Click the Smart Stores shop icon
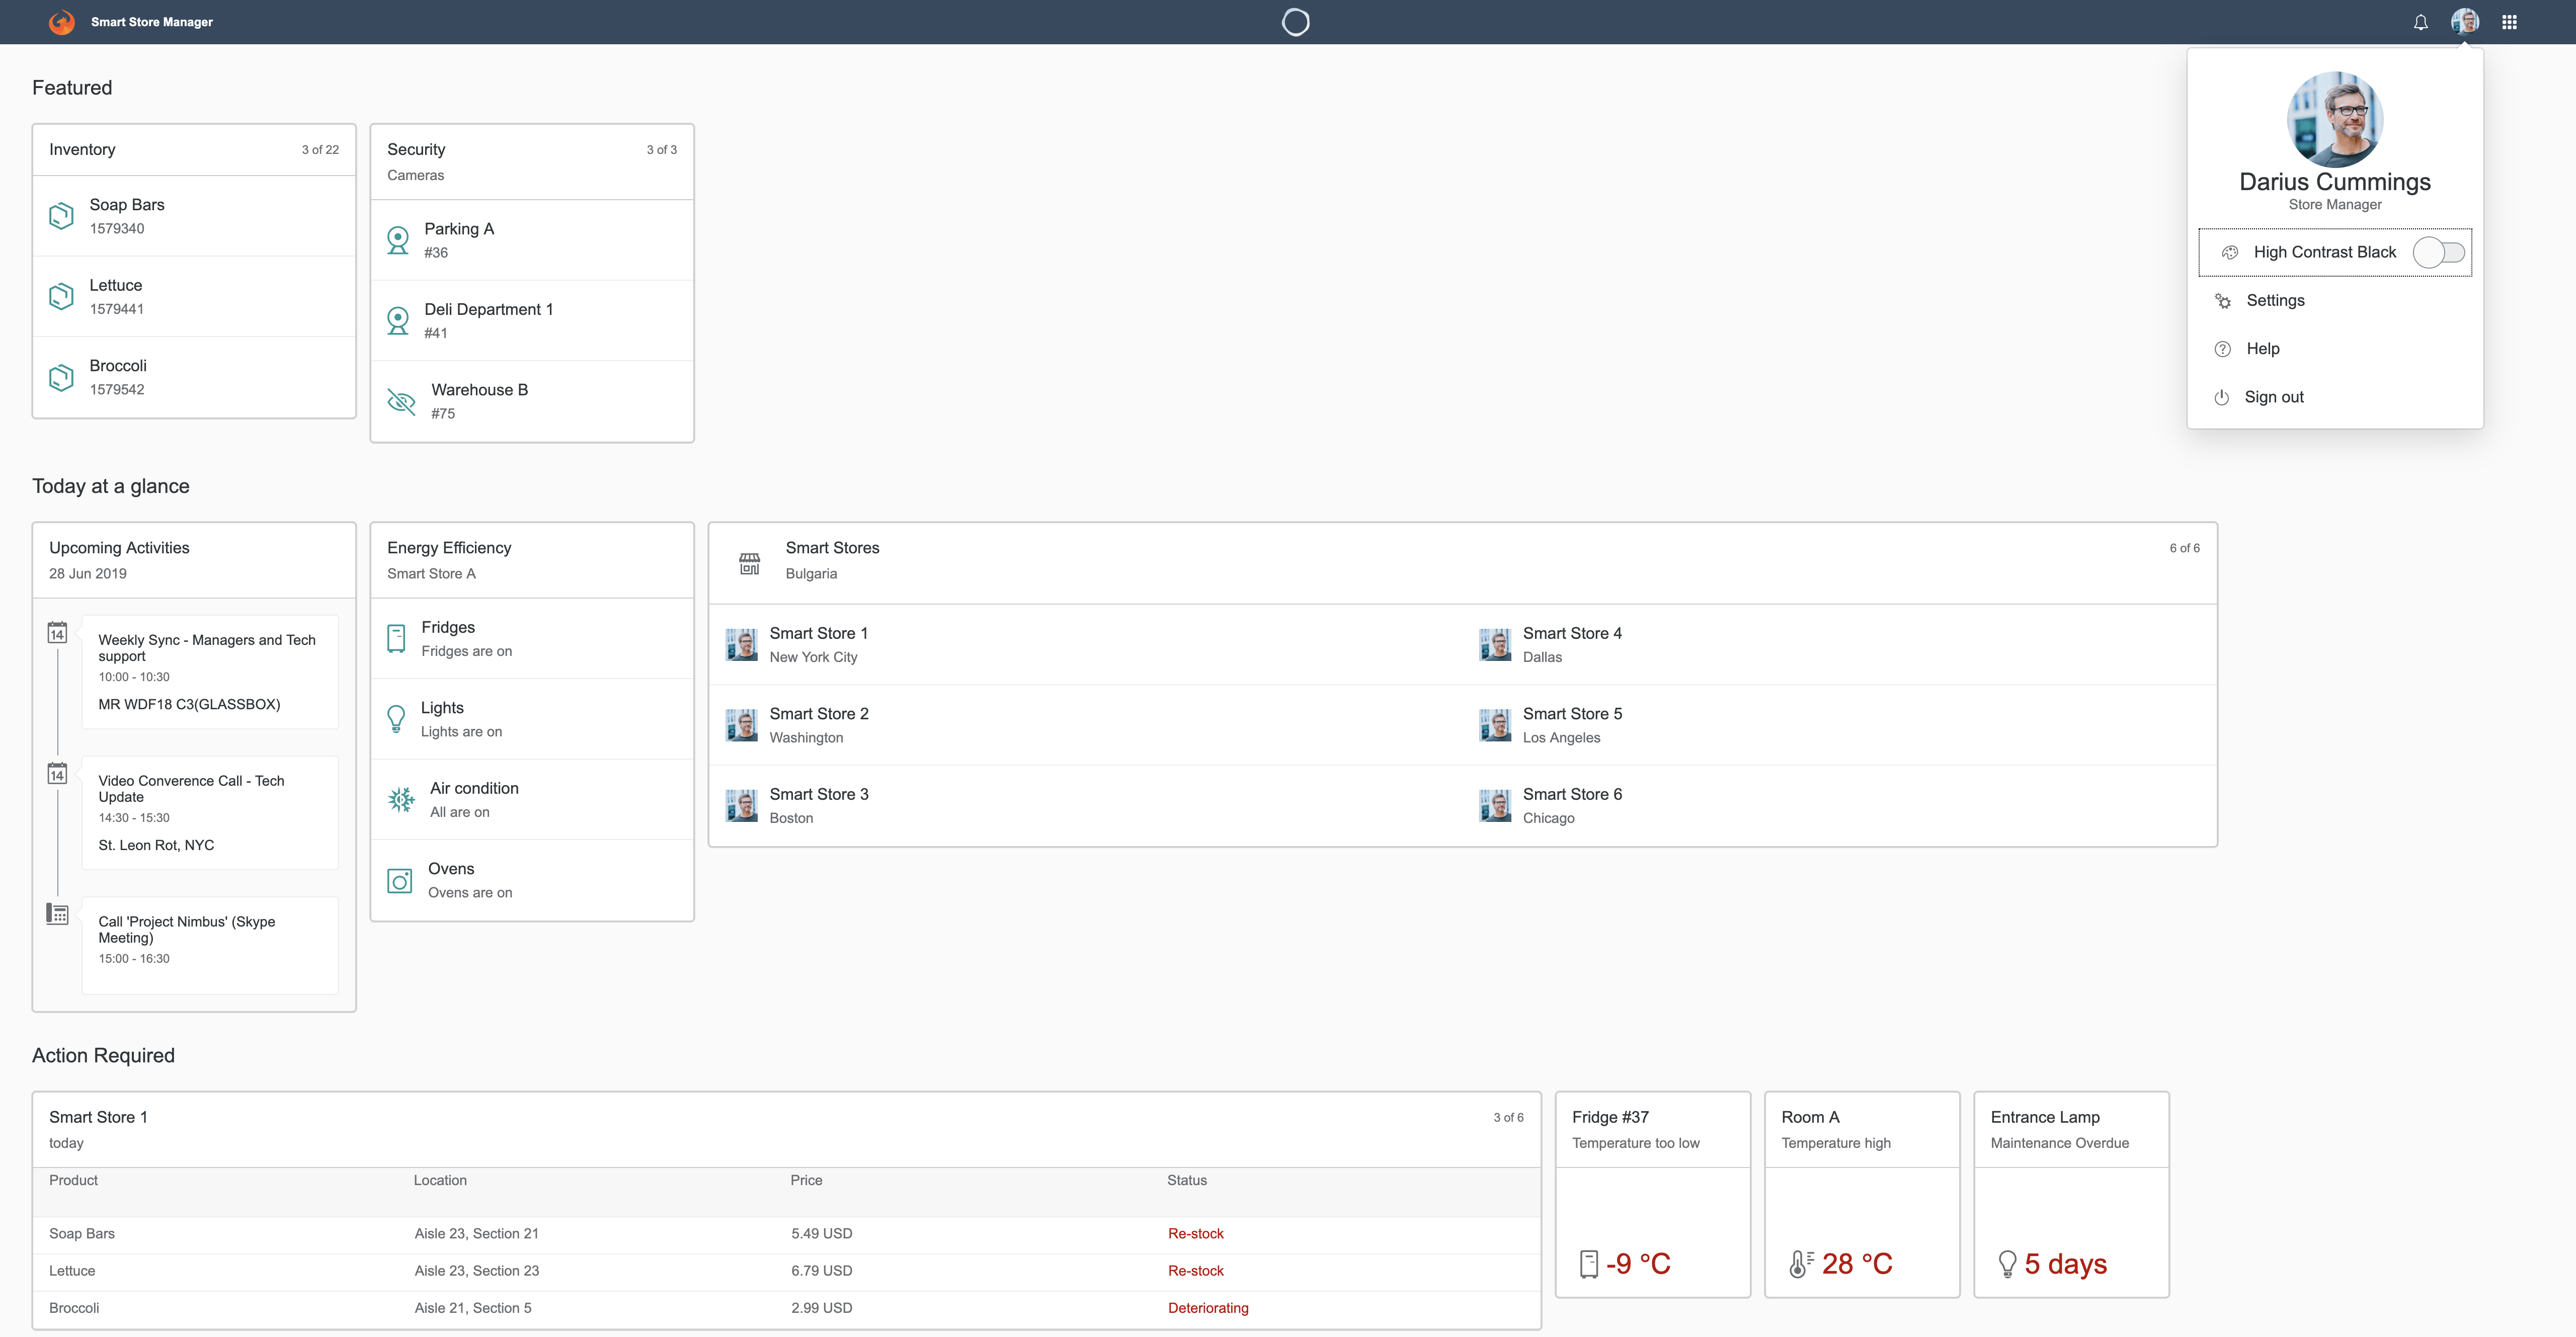Viewport: 2576px width, 1337px height. click(749, 564)
